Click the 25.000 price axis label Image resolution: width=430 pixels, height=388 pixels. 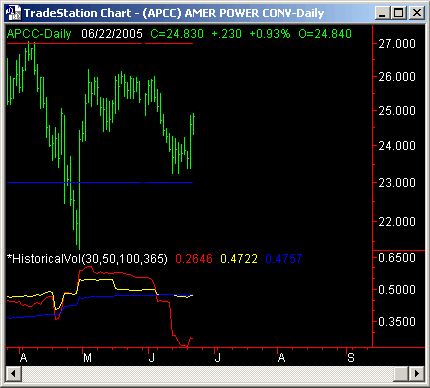coord(397,111)
